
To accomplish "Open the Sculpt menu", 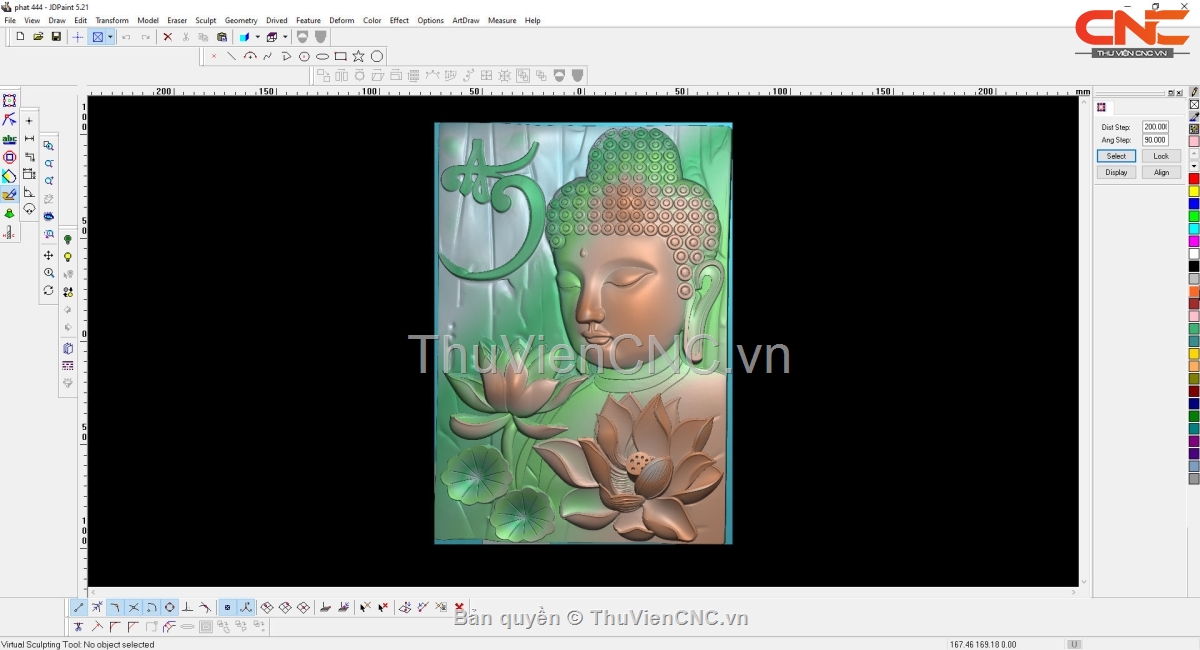I will pos(205,20).
